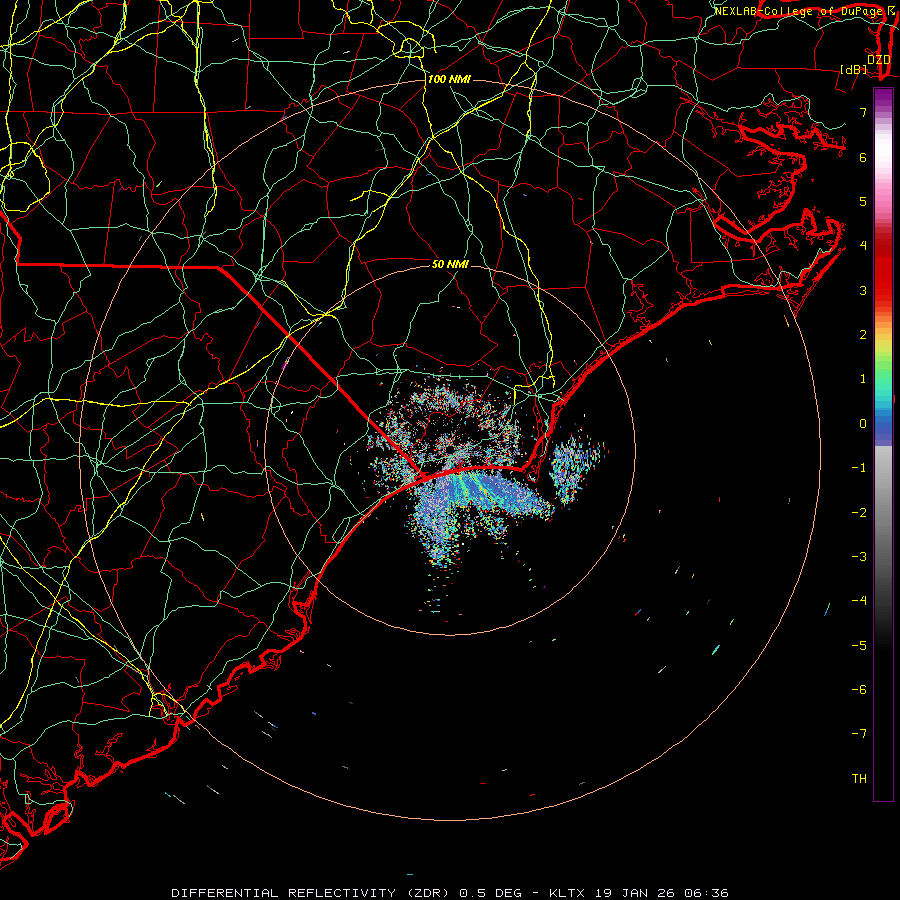The image size is (900, 900).
Task: Click the 100 NMI range ring label
Action: 449,79
